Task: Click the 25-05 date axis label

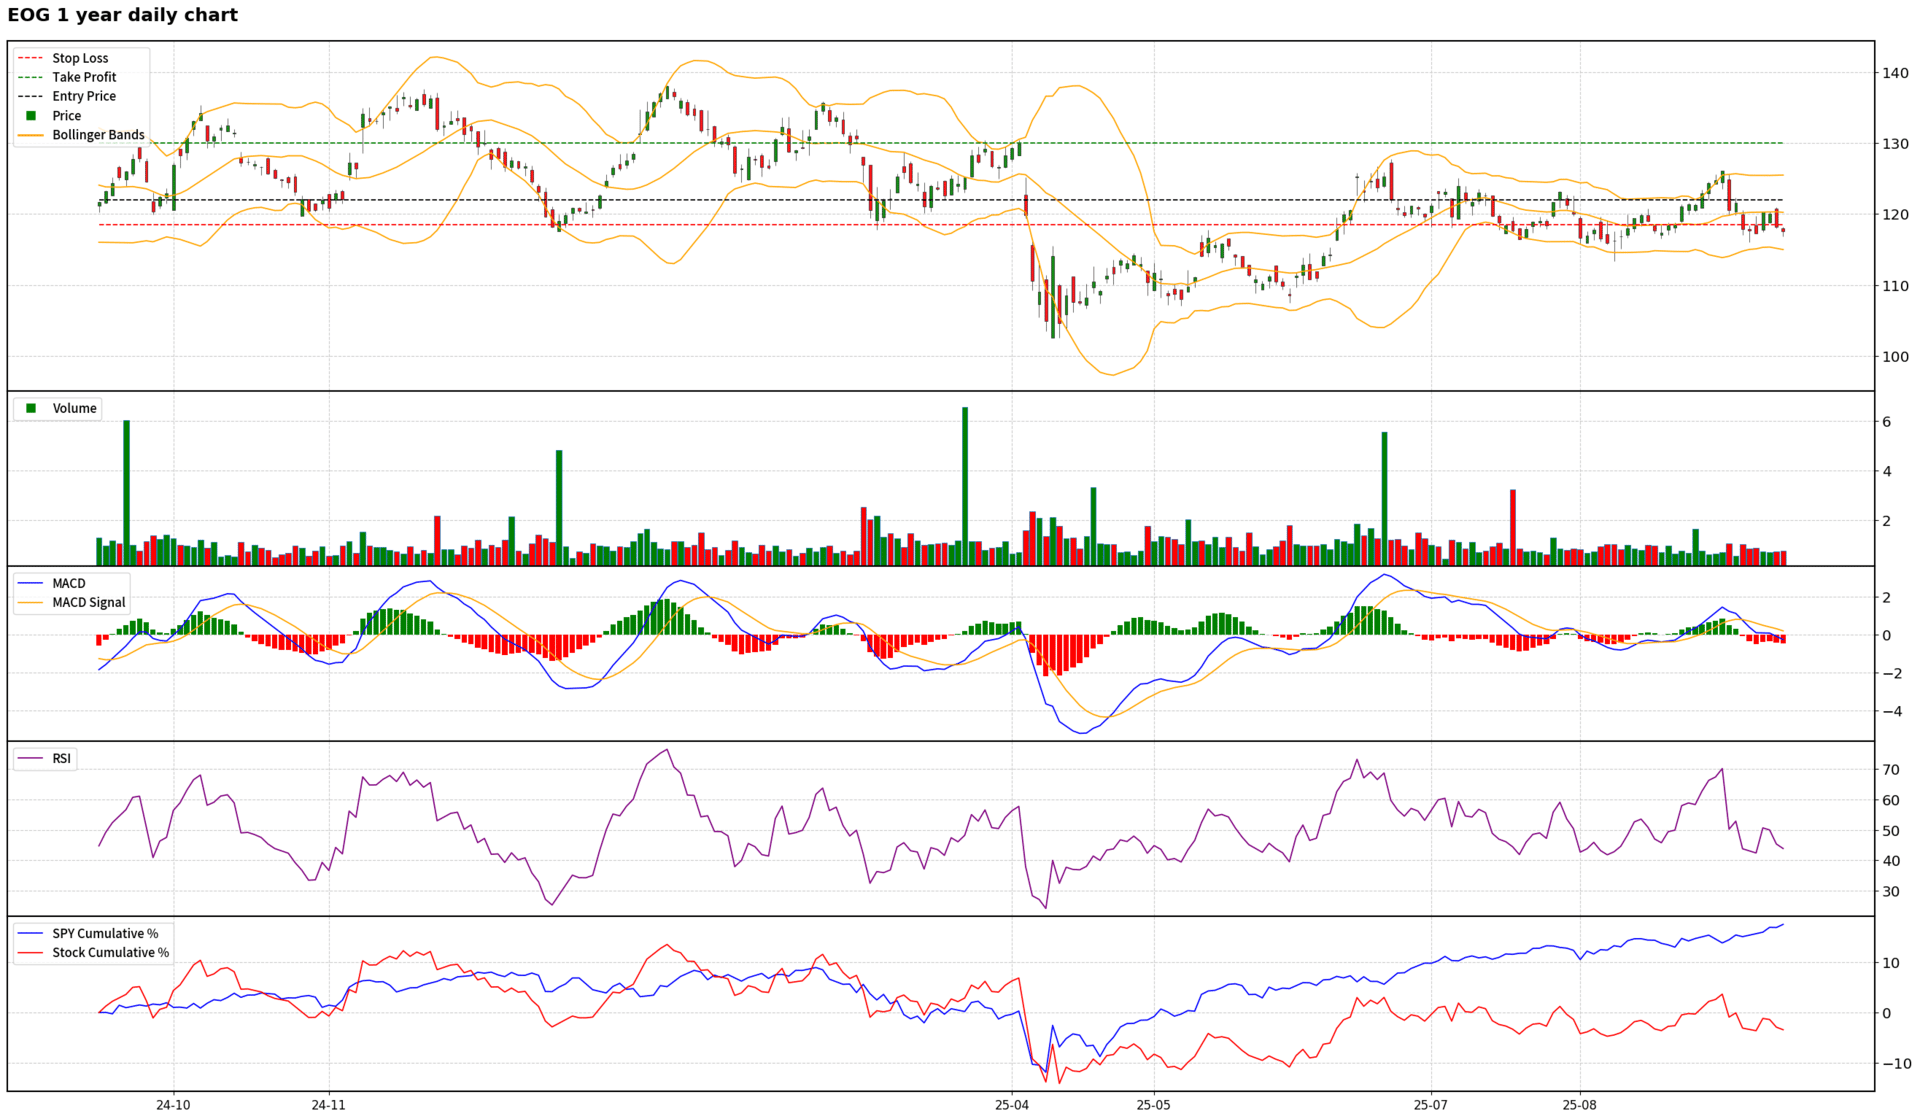Action: pos(1152,1105)
